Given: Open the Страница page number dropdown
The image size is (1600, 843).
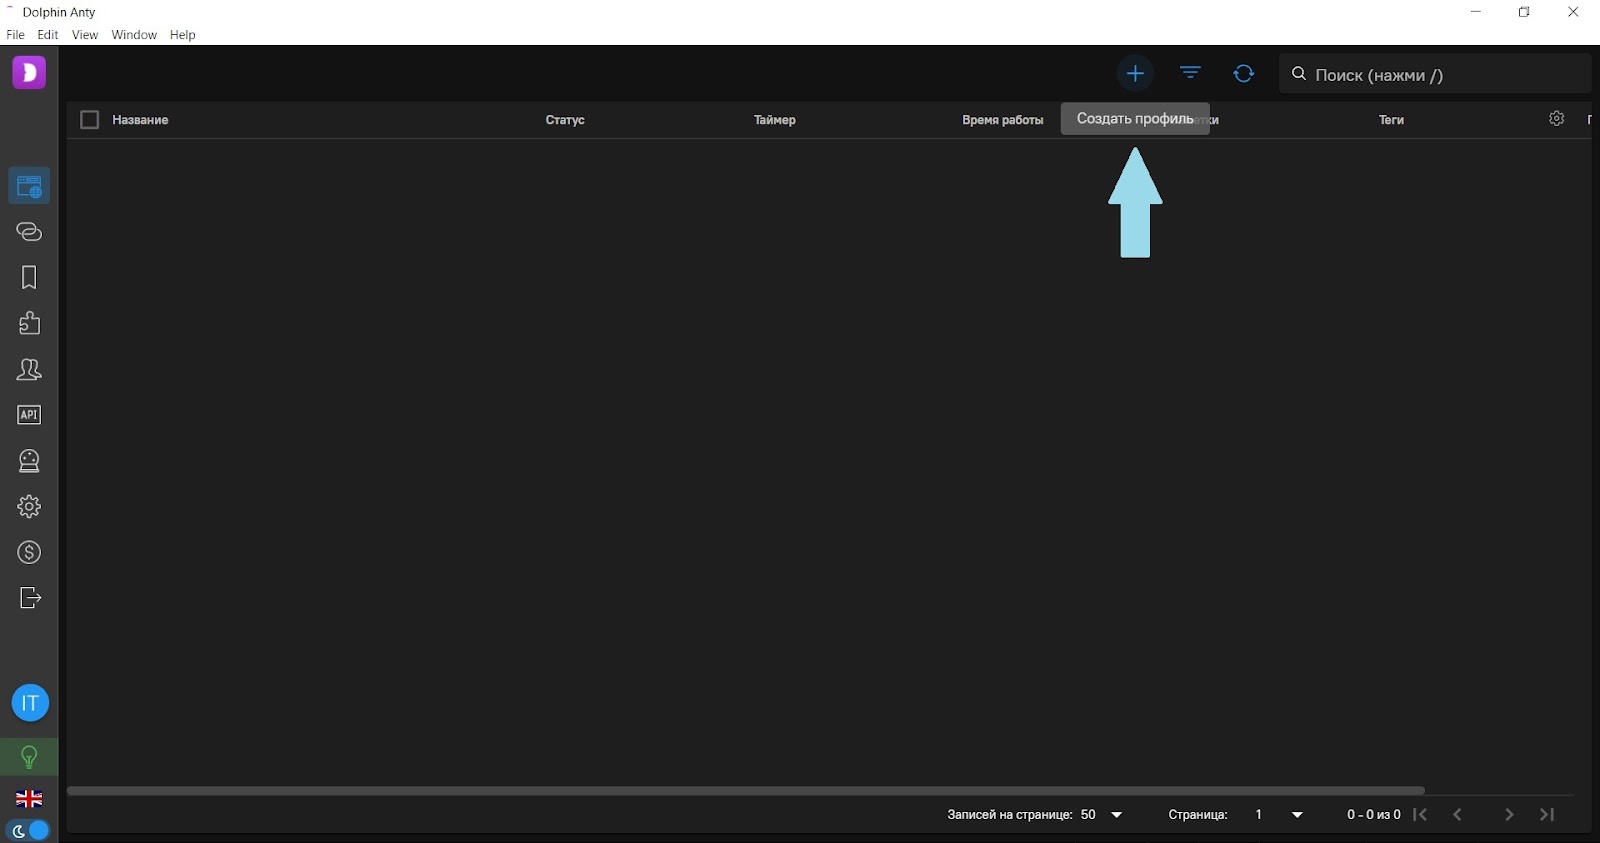Looking at the screenshot, I should pos(1280,815).
